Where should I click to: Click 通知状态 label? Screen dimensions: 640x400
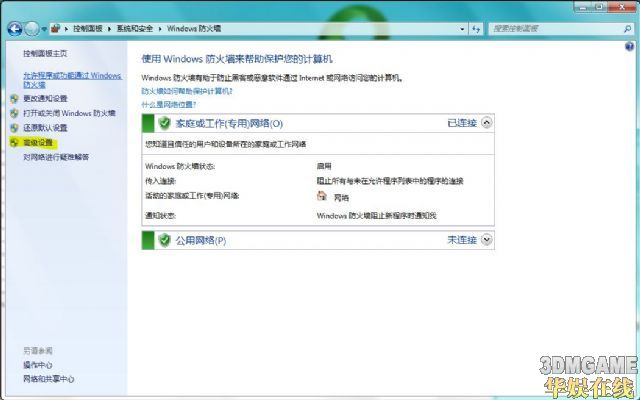coord(160,215)
